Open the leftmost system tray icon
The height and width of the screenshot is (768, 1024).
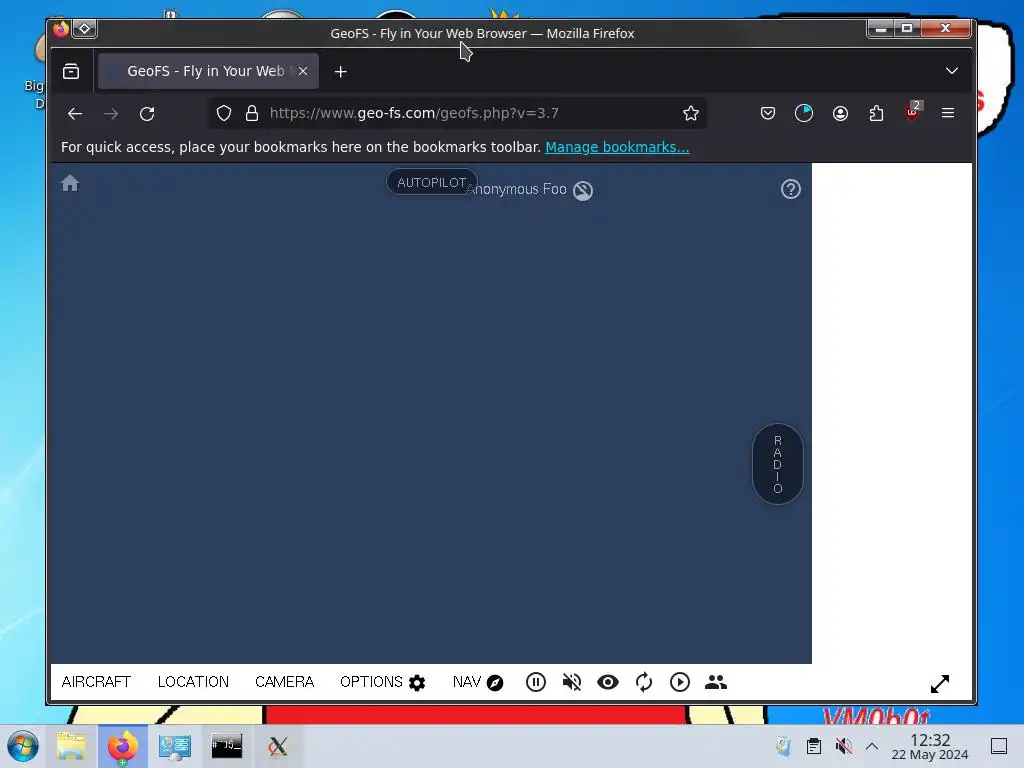783,746
